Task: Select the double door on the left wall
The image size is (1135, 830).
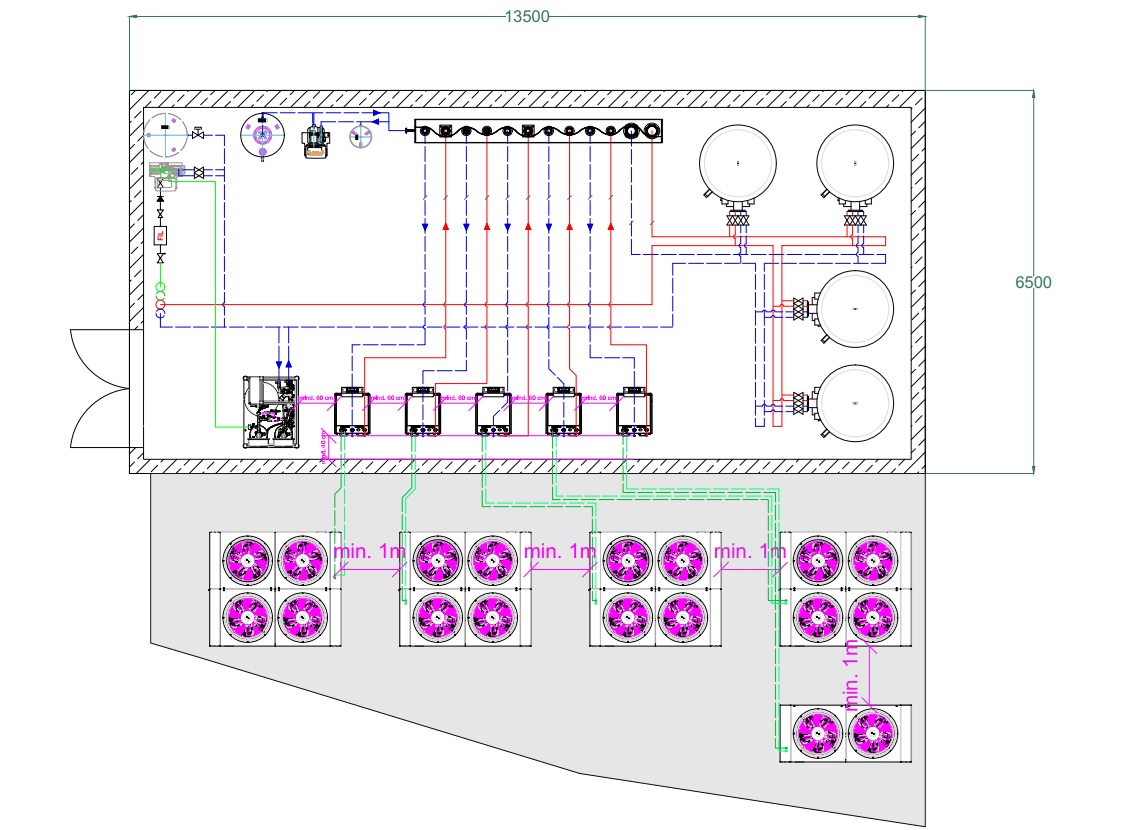Action: click(101, 388)
